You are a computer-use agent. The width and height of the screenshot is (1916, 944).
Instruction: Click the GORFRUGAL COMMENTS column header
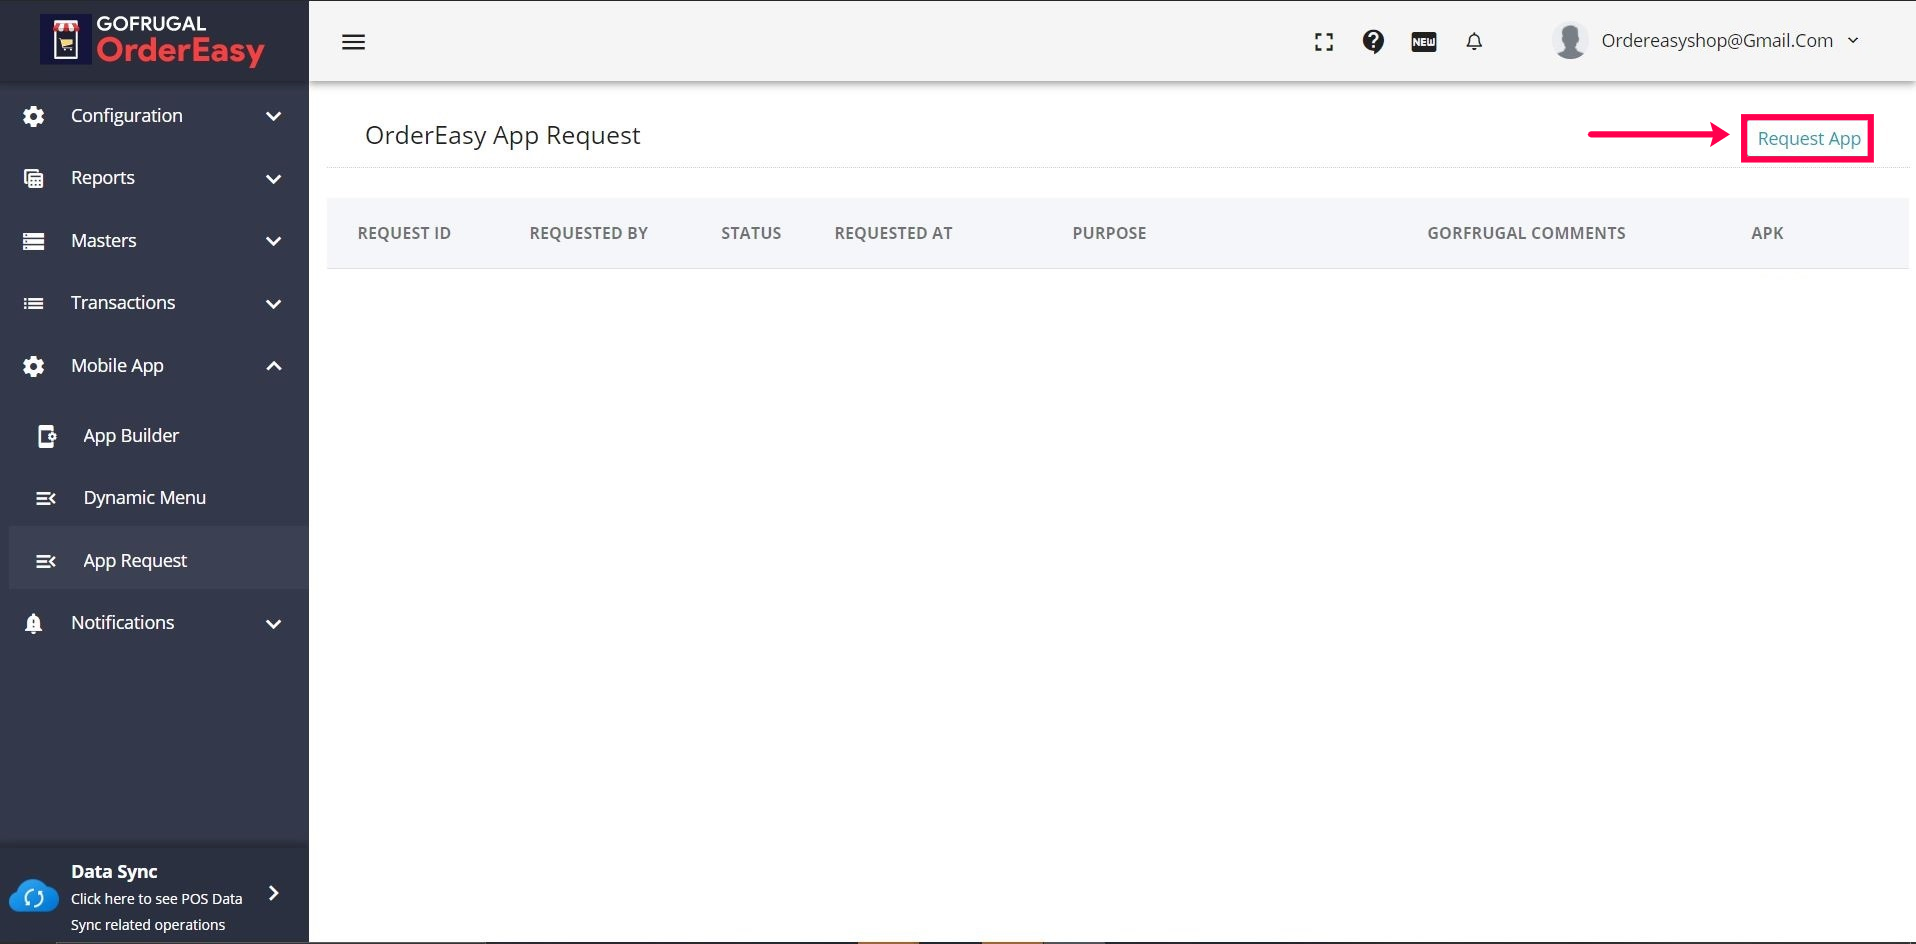coord(1526,233)
